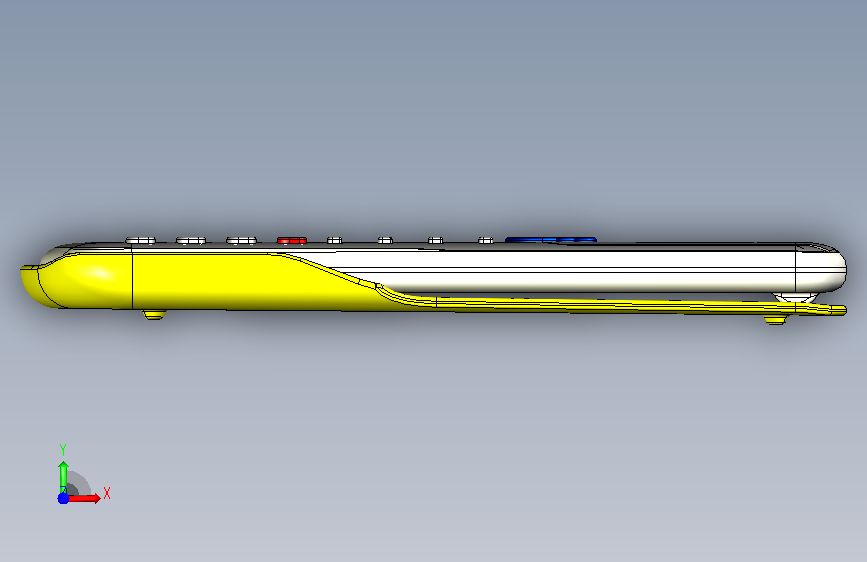Select the small yellow foot under the remote's right end

[x=775, y=319]
